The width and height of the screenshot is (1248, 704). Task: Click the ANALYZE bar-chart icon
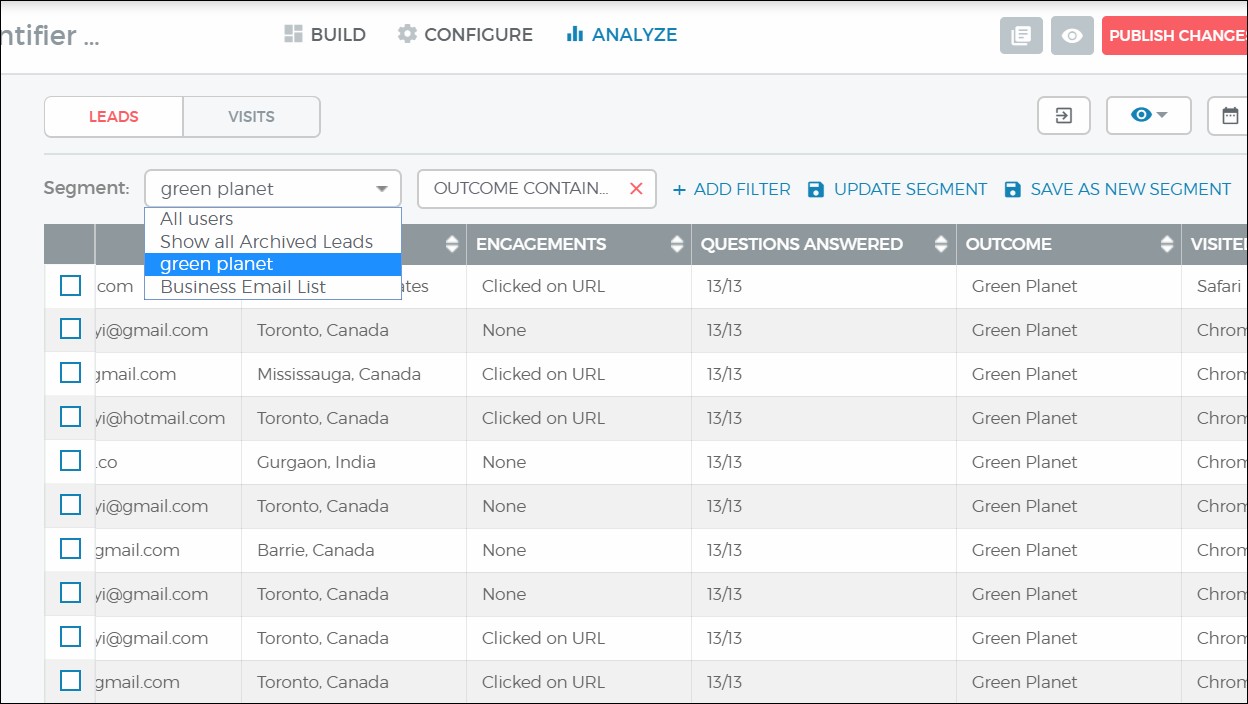click(575, 34)
